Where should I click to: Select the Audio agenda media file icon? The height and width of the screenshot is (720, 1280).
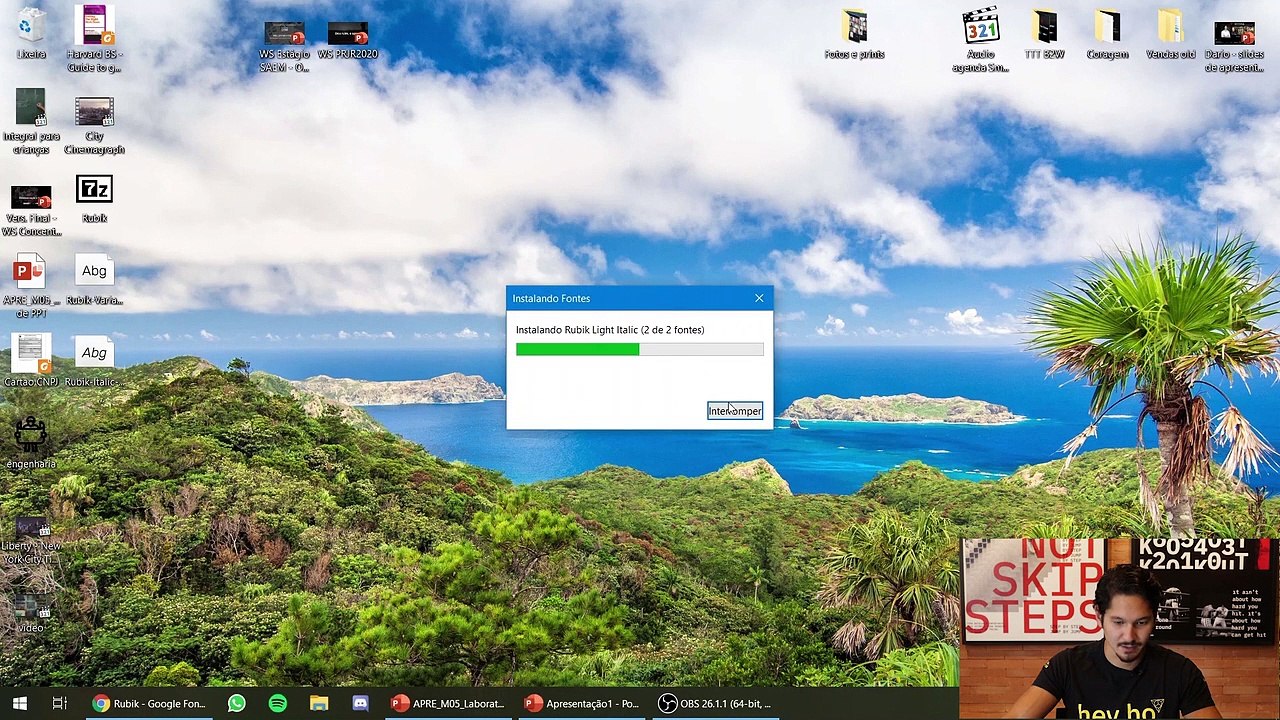981,41
